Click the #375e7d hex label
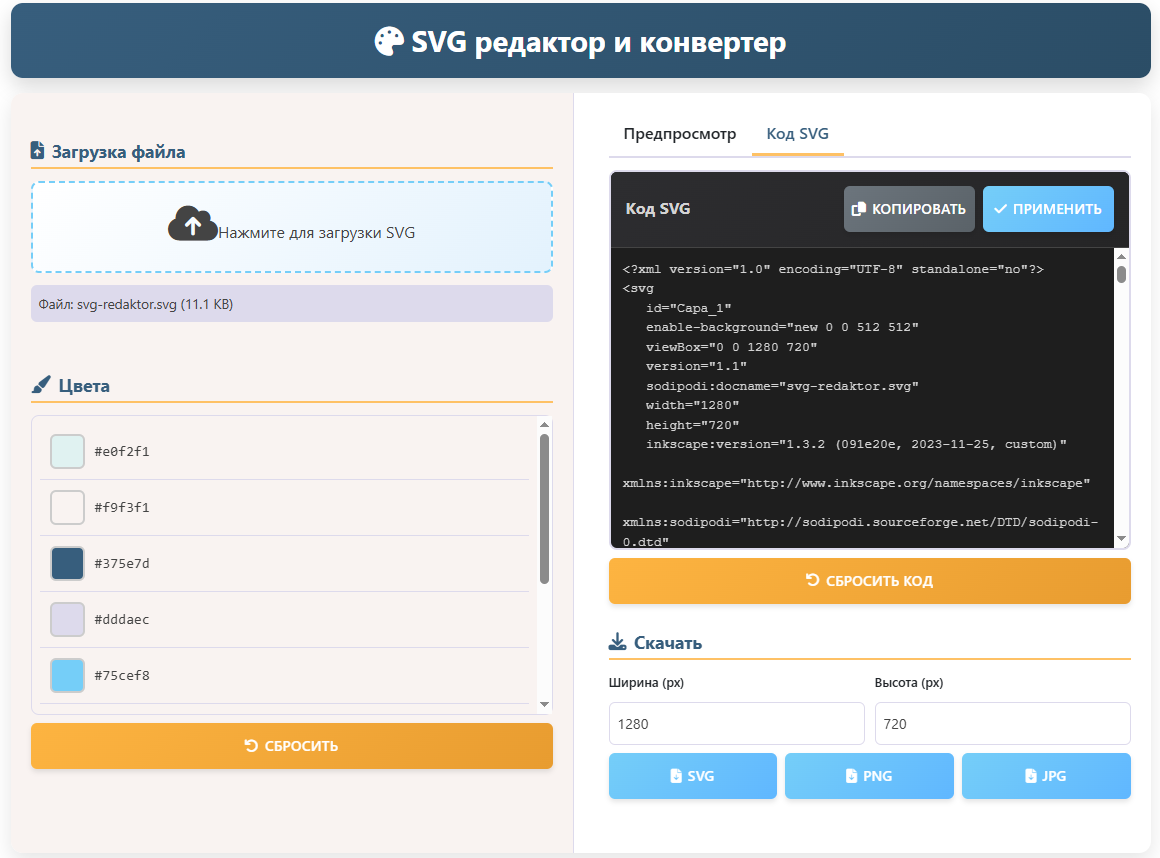This screenshot has width=1160, height=858. [122, 564]
